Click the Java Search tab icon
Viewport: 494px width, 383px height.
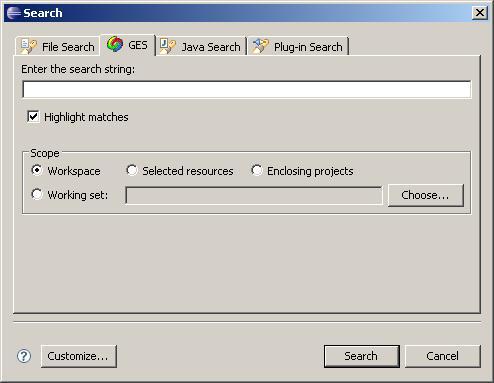click(x=167, y=46)
